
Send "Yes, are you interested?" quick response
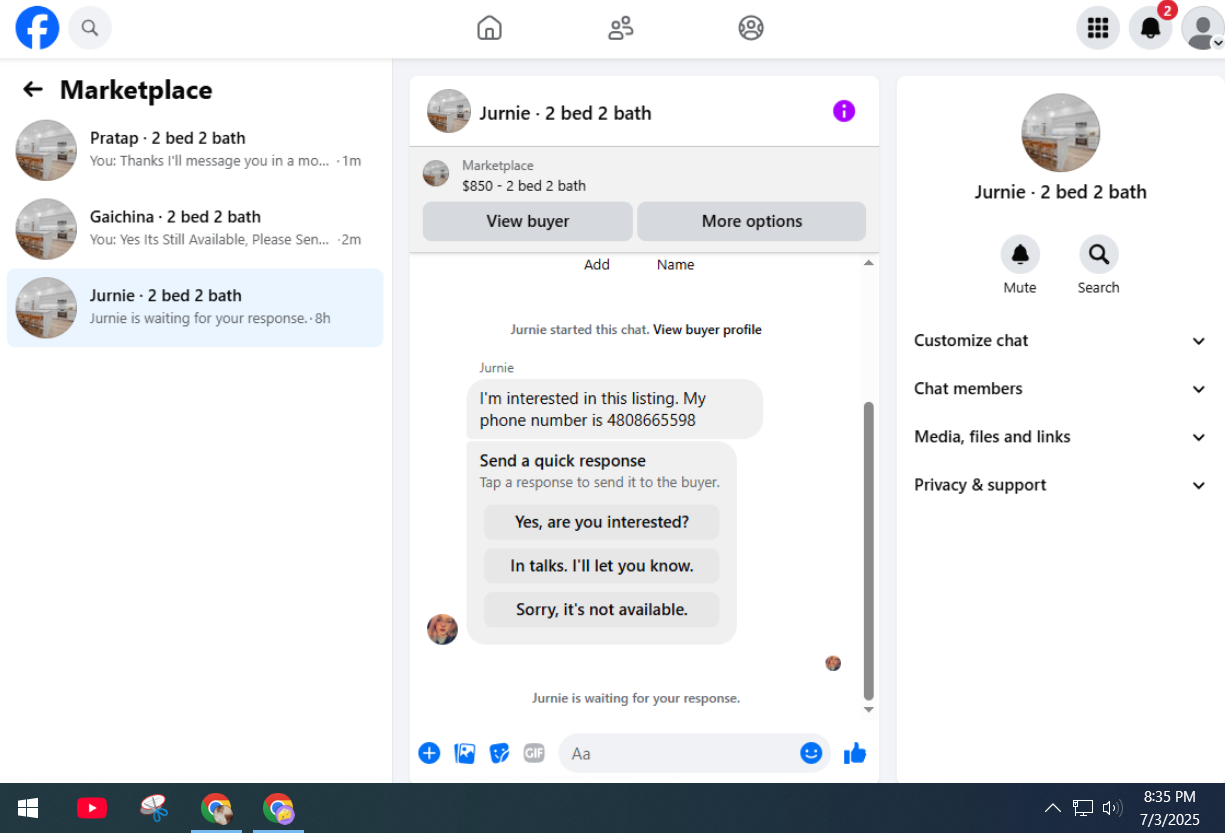pyautogui.click(x=602, y=522)
